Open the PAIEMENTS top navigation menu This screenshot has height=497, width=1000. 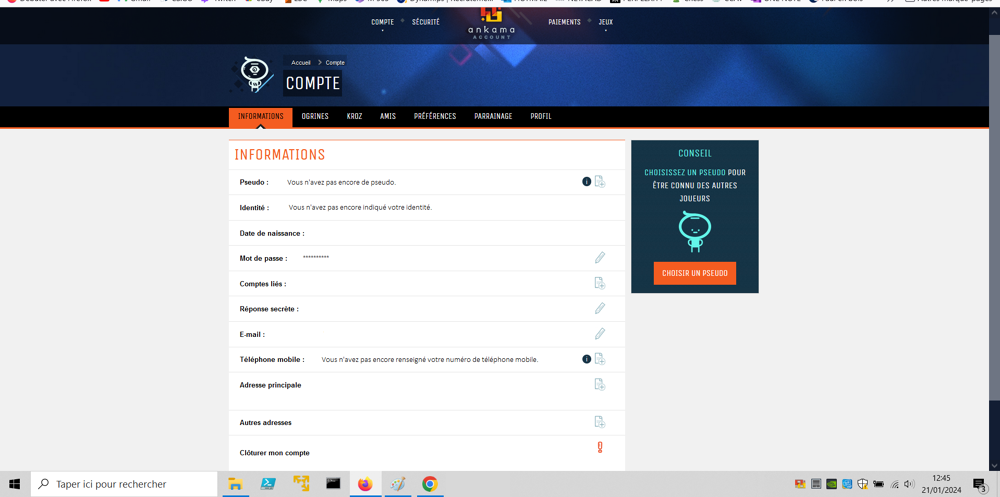pyautogui.click(x=564, y=22)
